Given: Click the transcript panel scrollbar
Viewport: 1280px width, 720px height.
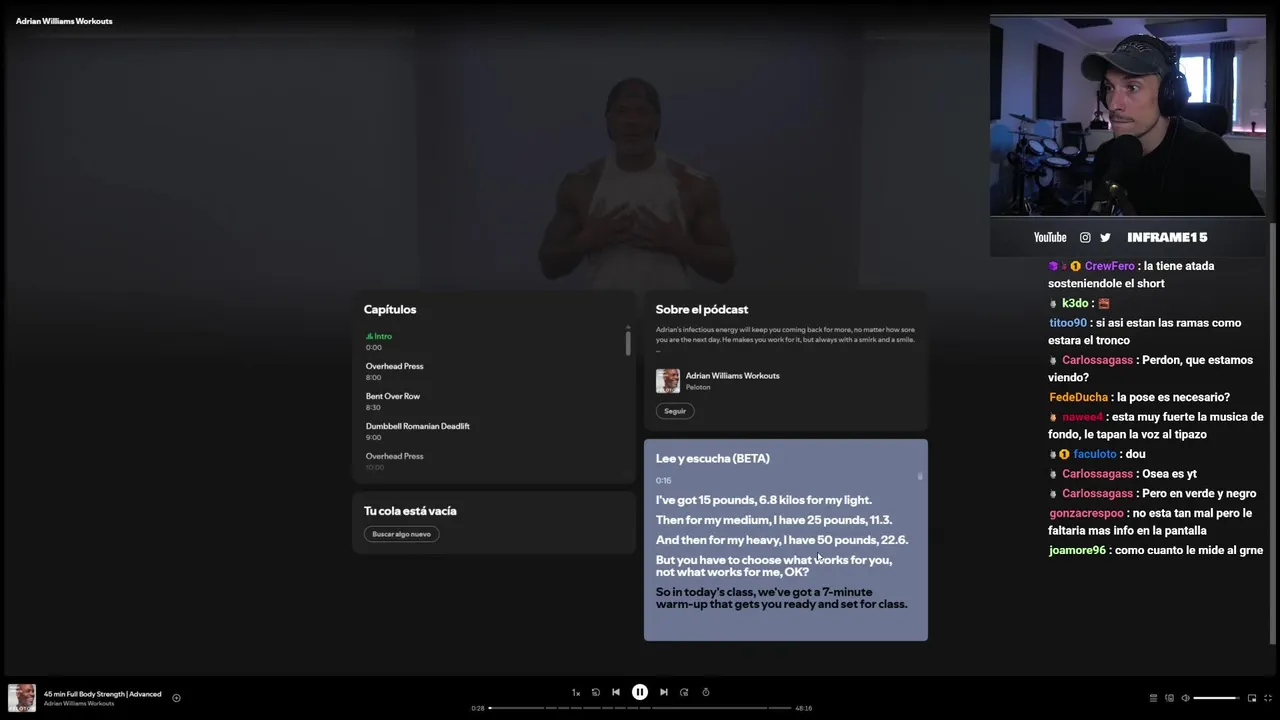Looking at the screenshot, I should [x=920, y=477].
